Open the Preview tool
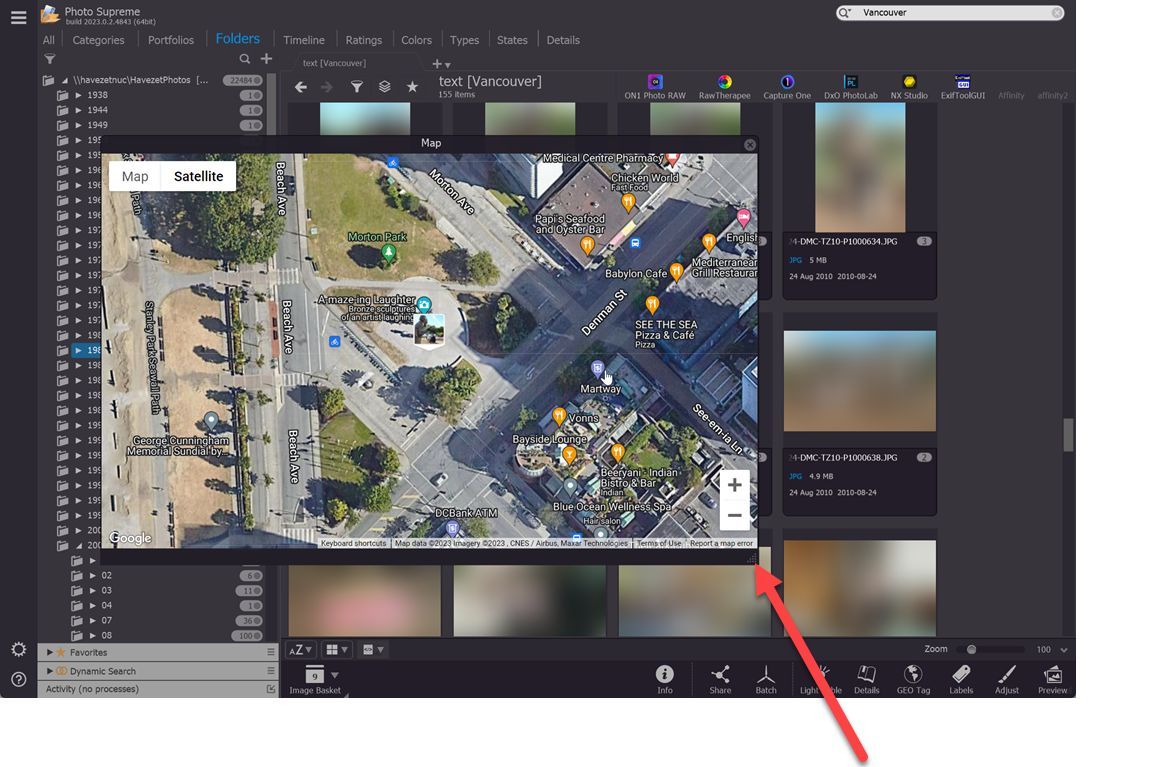Screen dimensions: 1165x767 [x=1052, y=679]
